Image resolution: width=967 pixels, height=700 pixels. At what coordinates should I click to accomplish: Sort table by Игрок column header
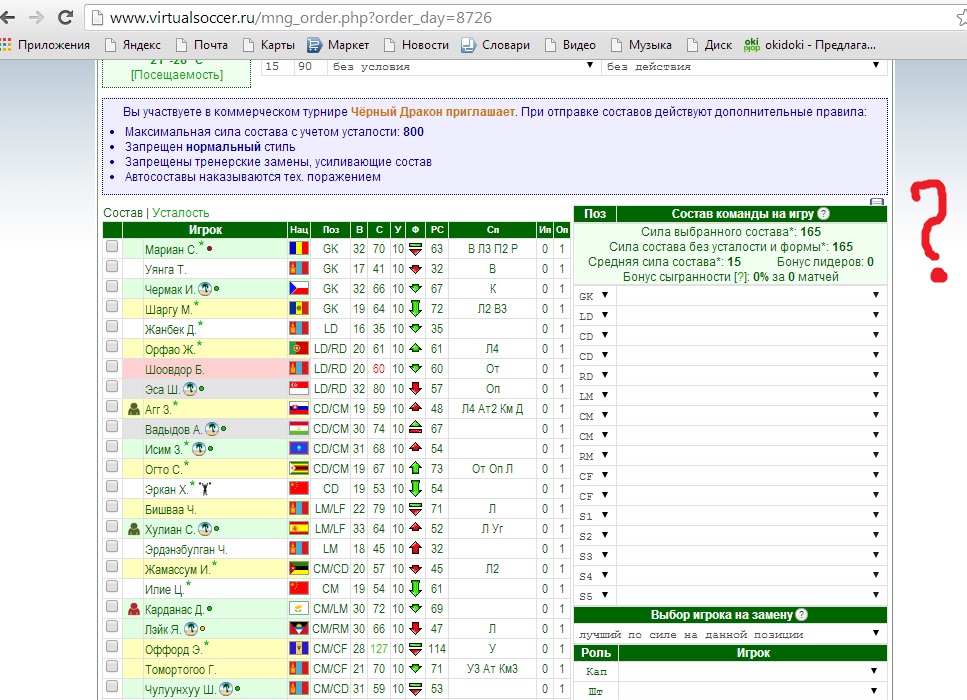[205, 229]
